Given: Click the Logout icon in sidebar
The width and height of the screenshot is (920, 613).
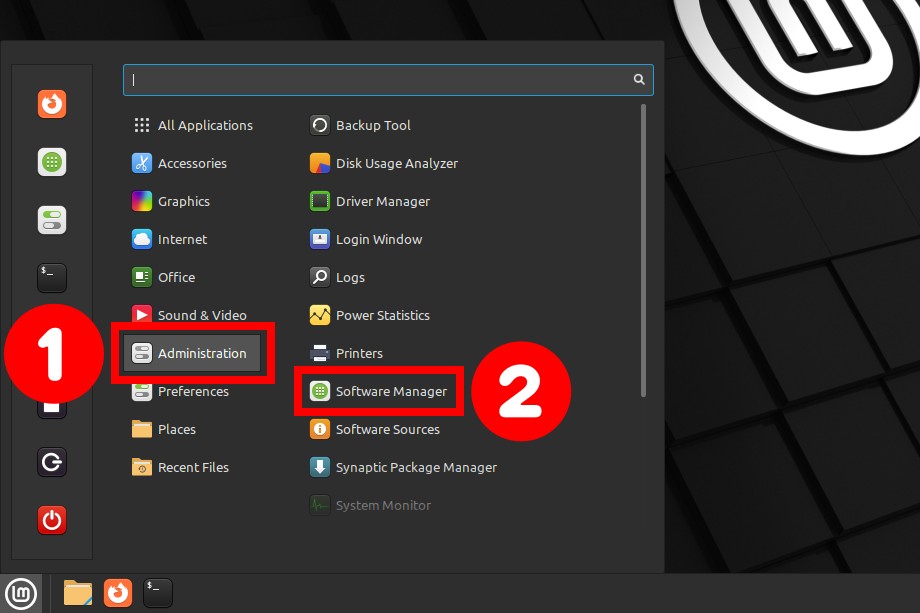Looking at the screenshot, I should coord(52,462).
